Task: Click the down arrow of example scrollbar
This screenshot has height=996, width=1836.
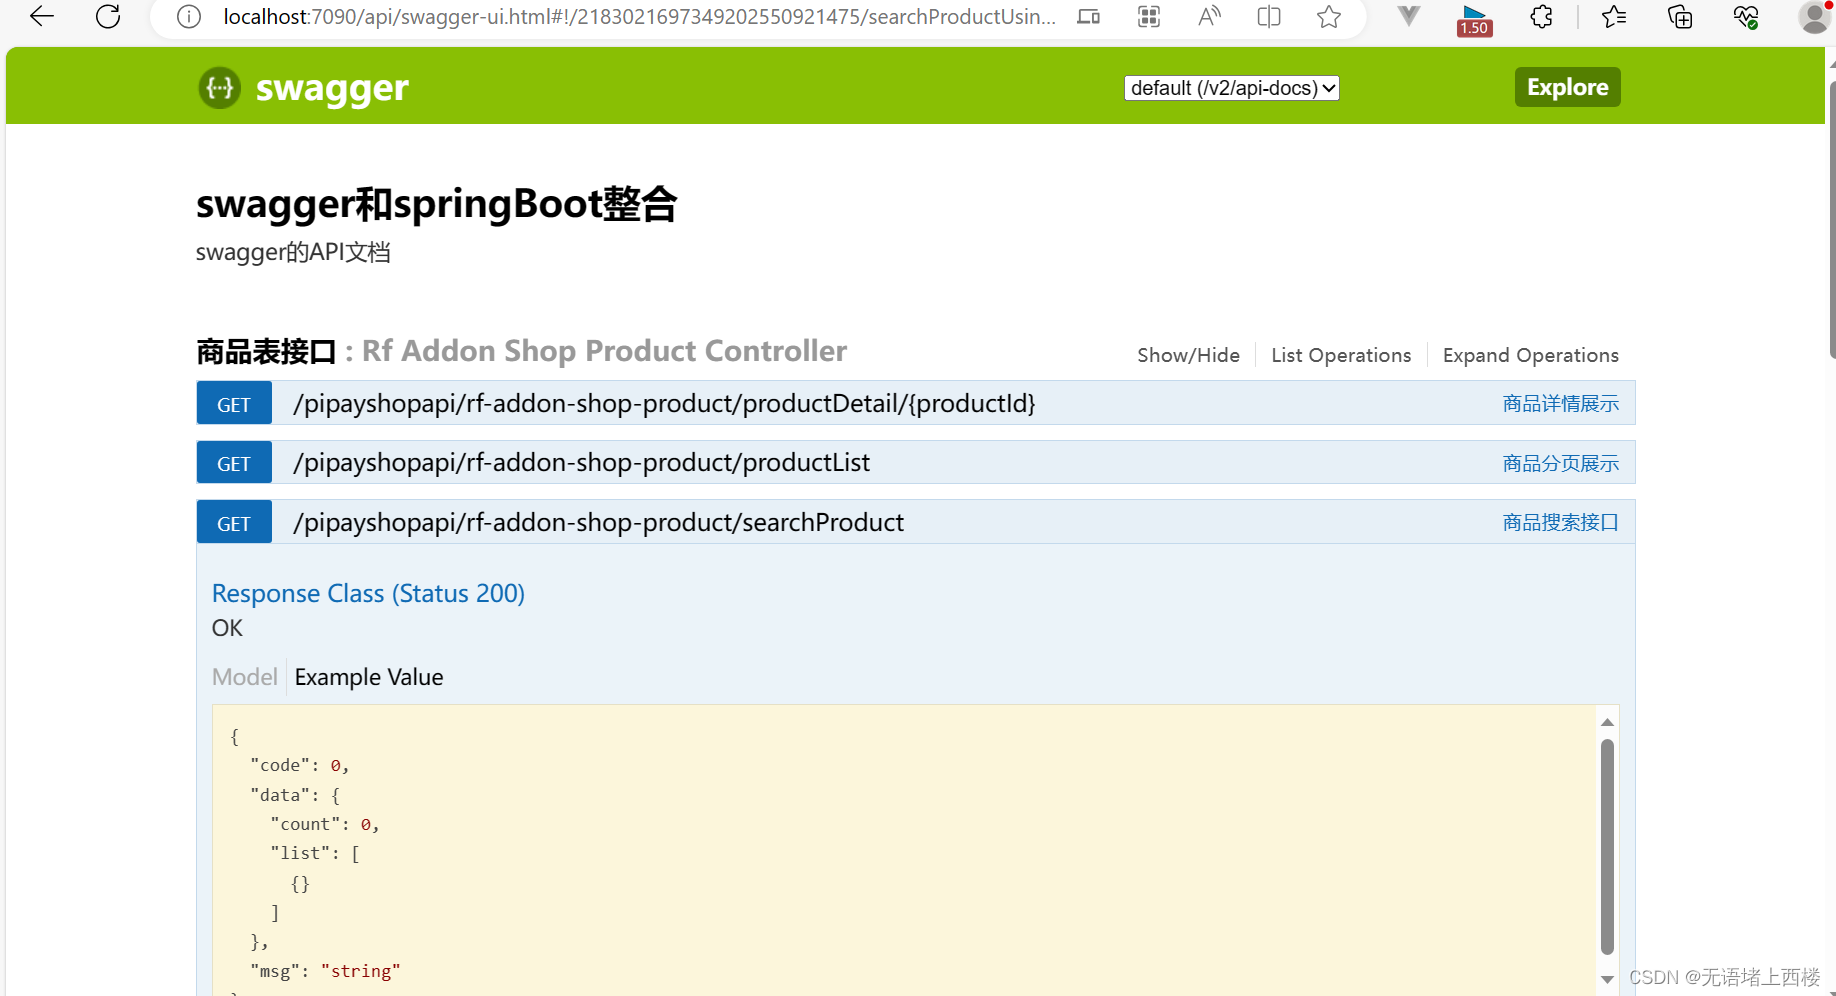Action: 1607,980
